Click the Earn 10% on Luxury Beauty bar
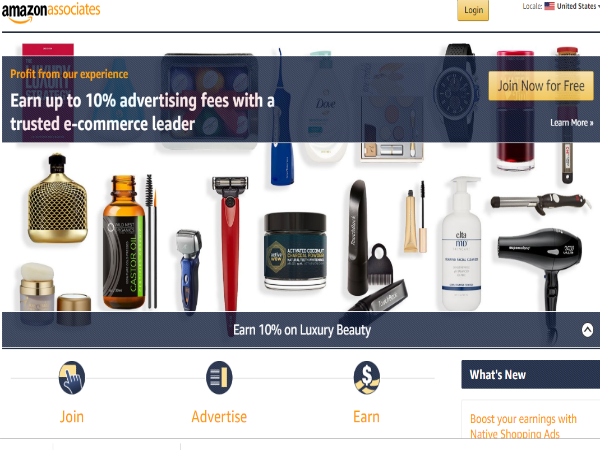Screen dimensions: 600x450 (300, 330)
